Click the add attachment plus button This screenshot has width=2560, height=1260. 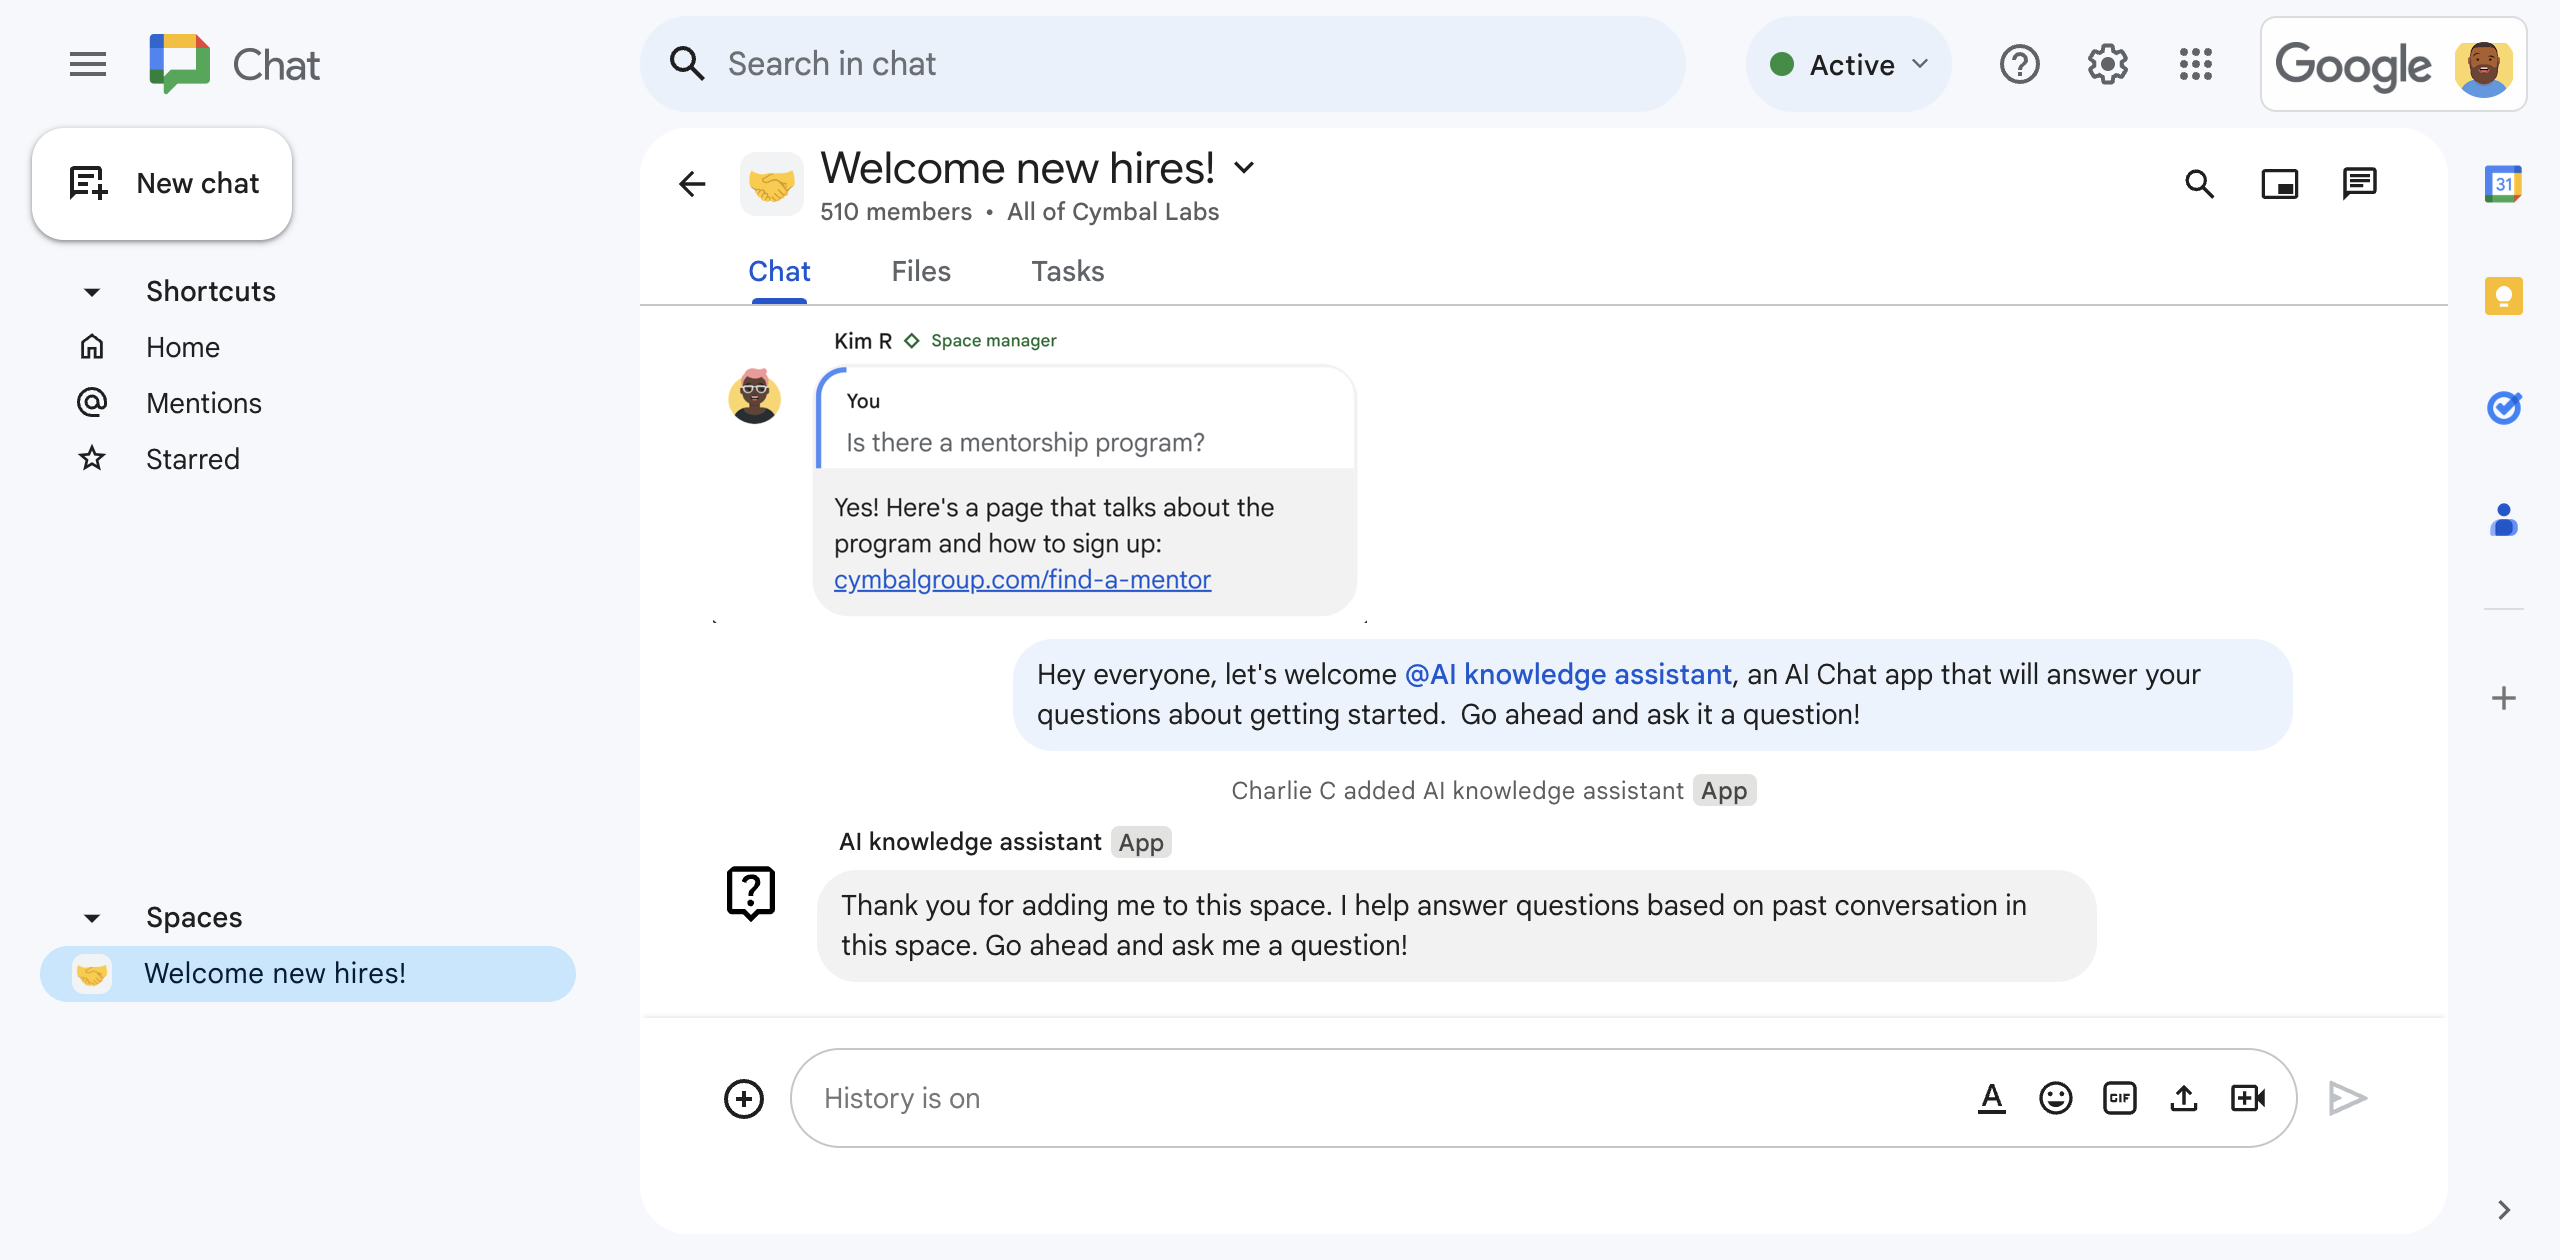744,1097
